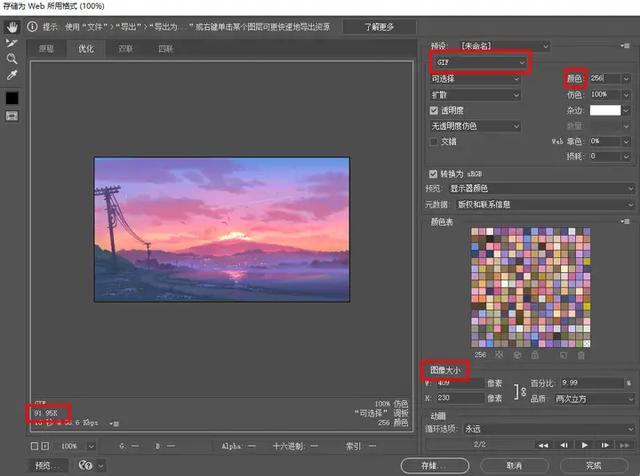Select the Eyedropper tool
Viewport: 640px width, 476px height.
pyautogui.click(x=12, y=75)
